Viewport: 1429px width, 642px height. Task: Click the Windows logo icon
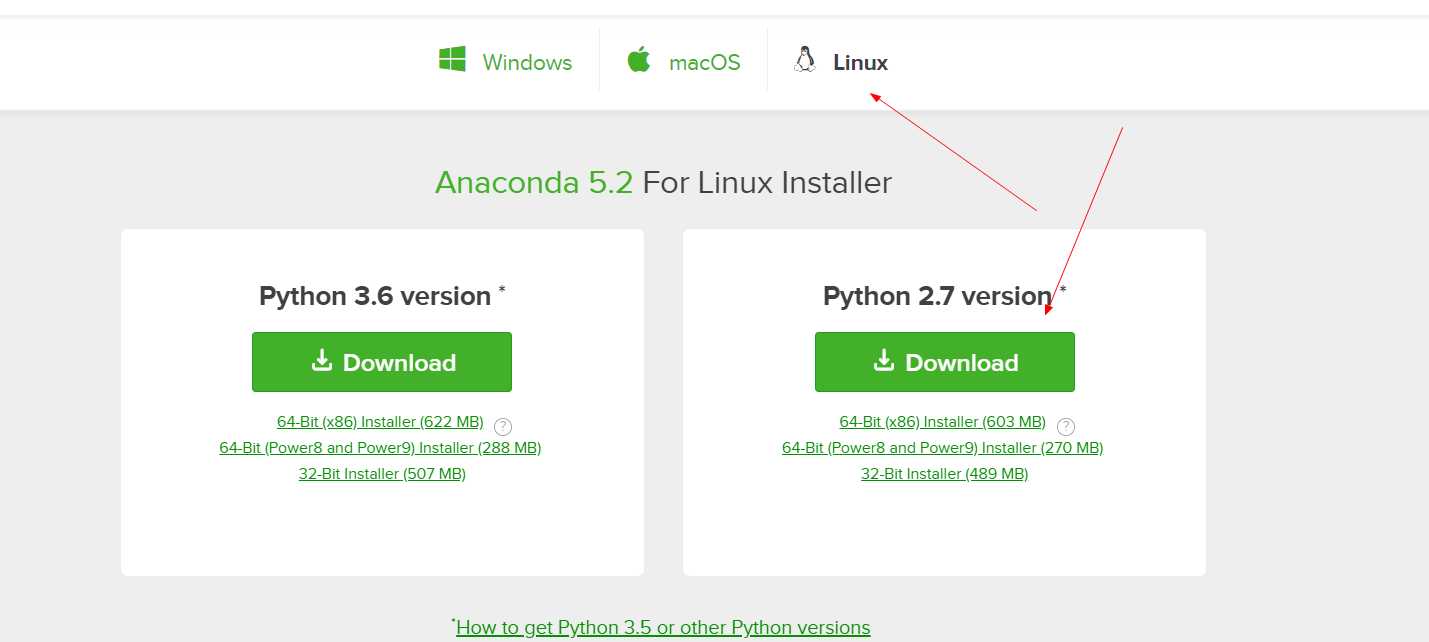point(452,59)
